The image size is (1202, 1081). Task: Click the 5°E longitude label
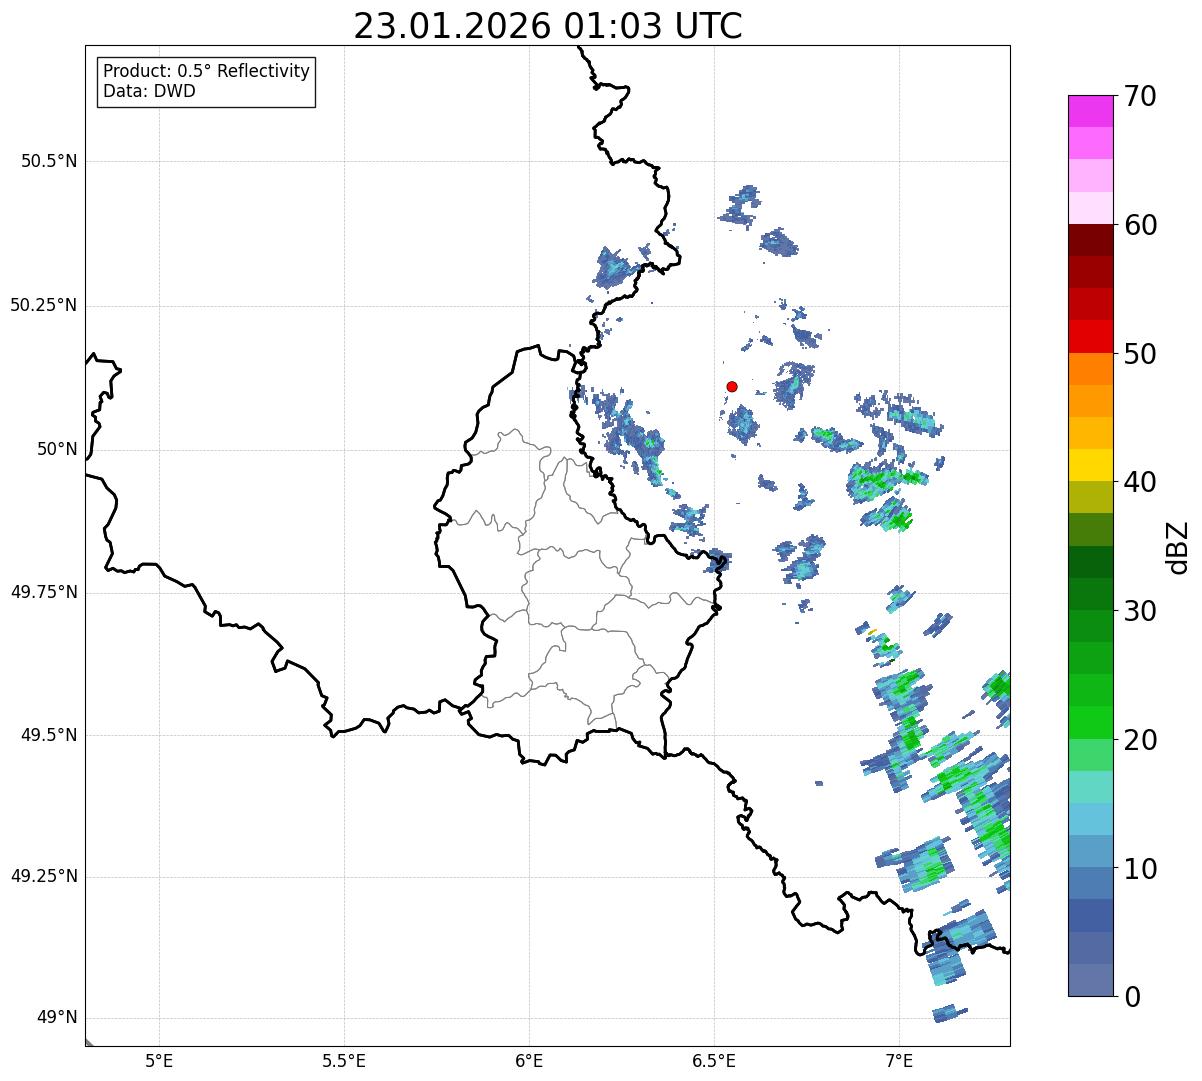point(159,1060)
